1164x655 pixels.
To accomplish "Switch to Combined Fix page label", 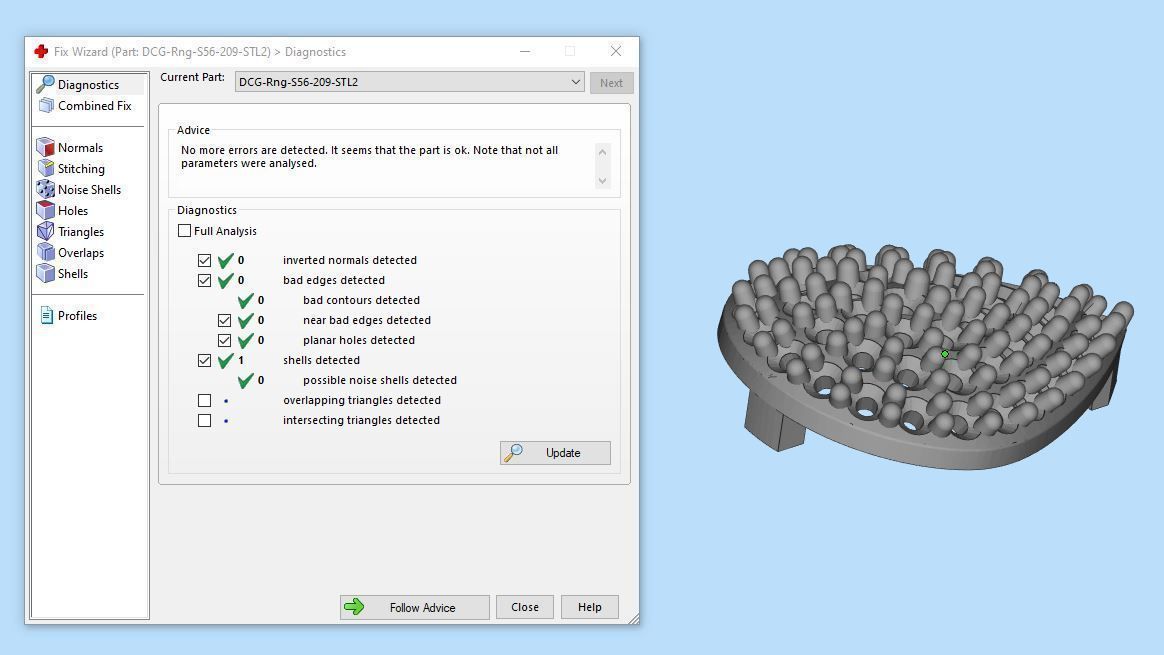I will click(x=94, y=105).
